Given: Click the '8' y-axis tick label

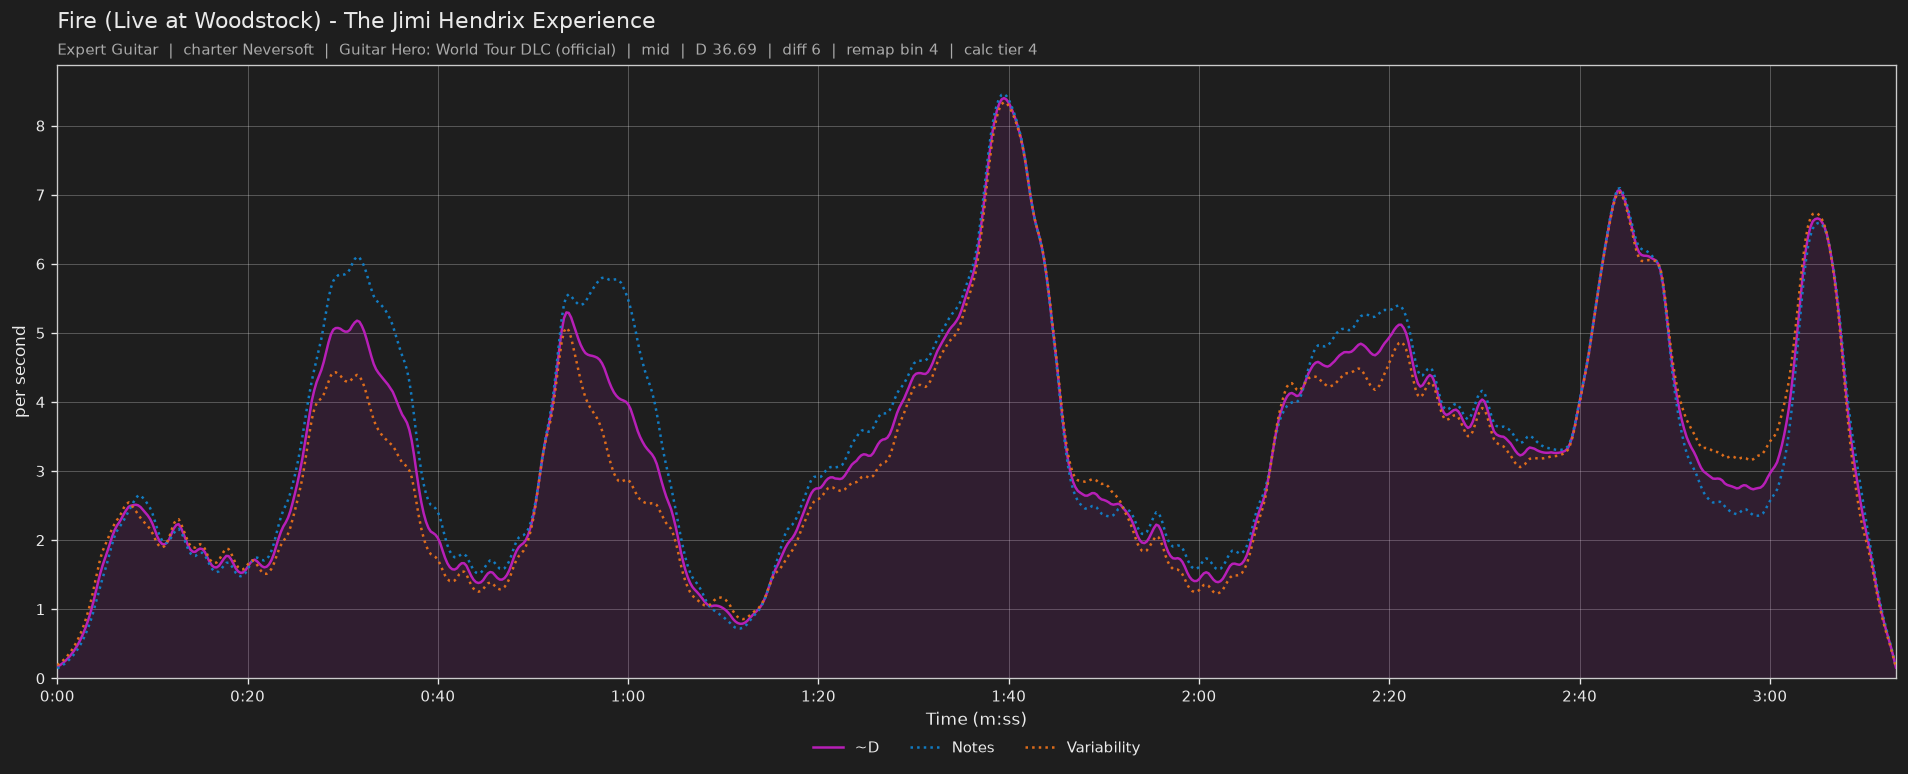Looking at the screenshot, I should (41, 127).
